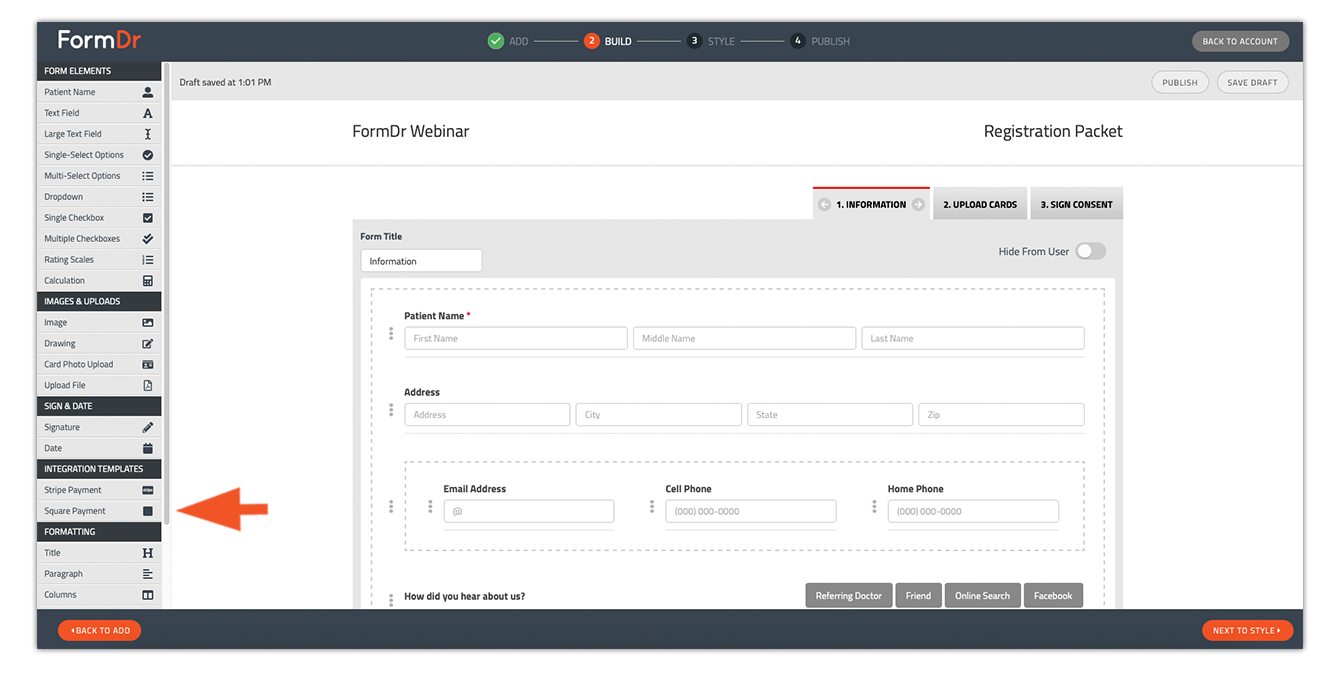
Task: Click the Multiple Checkboxes double-check icon
Action: (x=148, y=239)
